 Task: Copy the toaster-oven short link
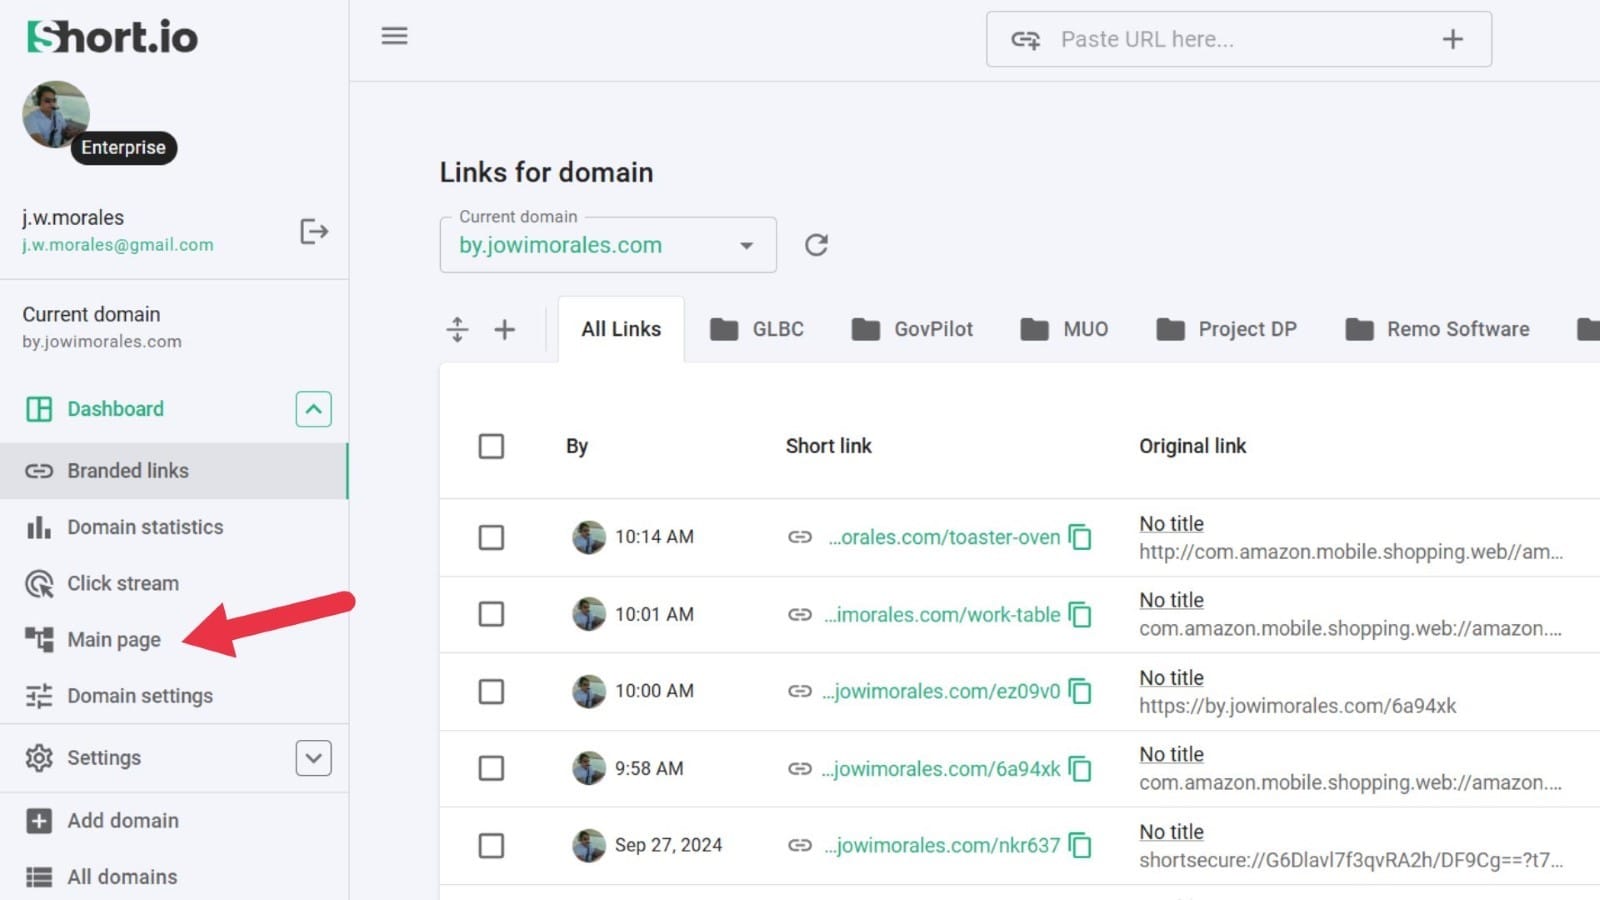tap(1080, 537)
